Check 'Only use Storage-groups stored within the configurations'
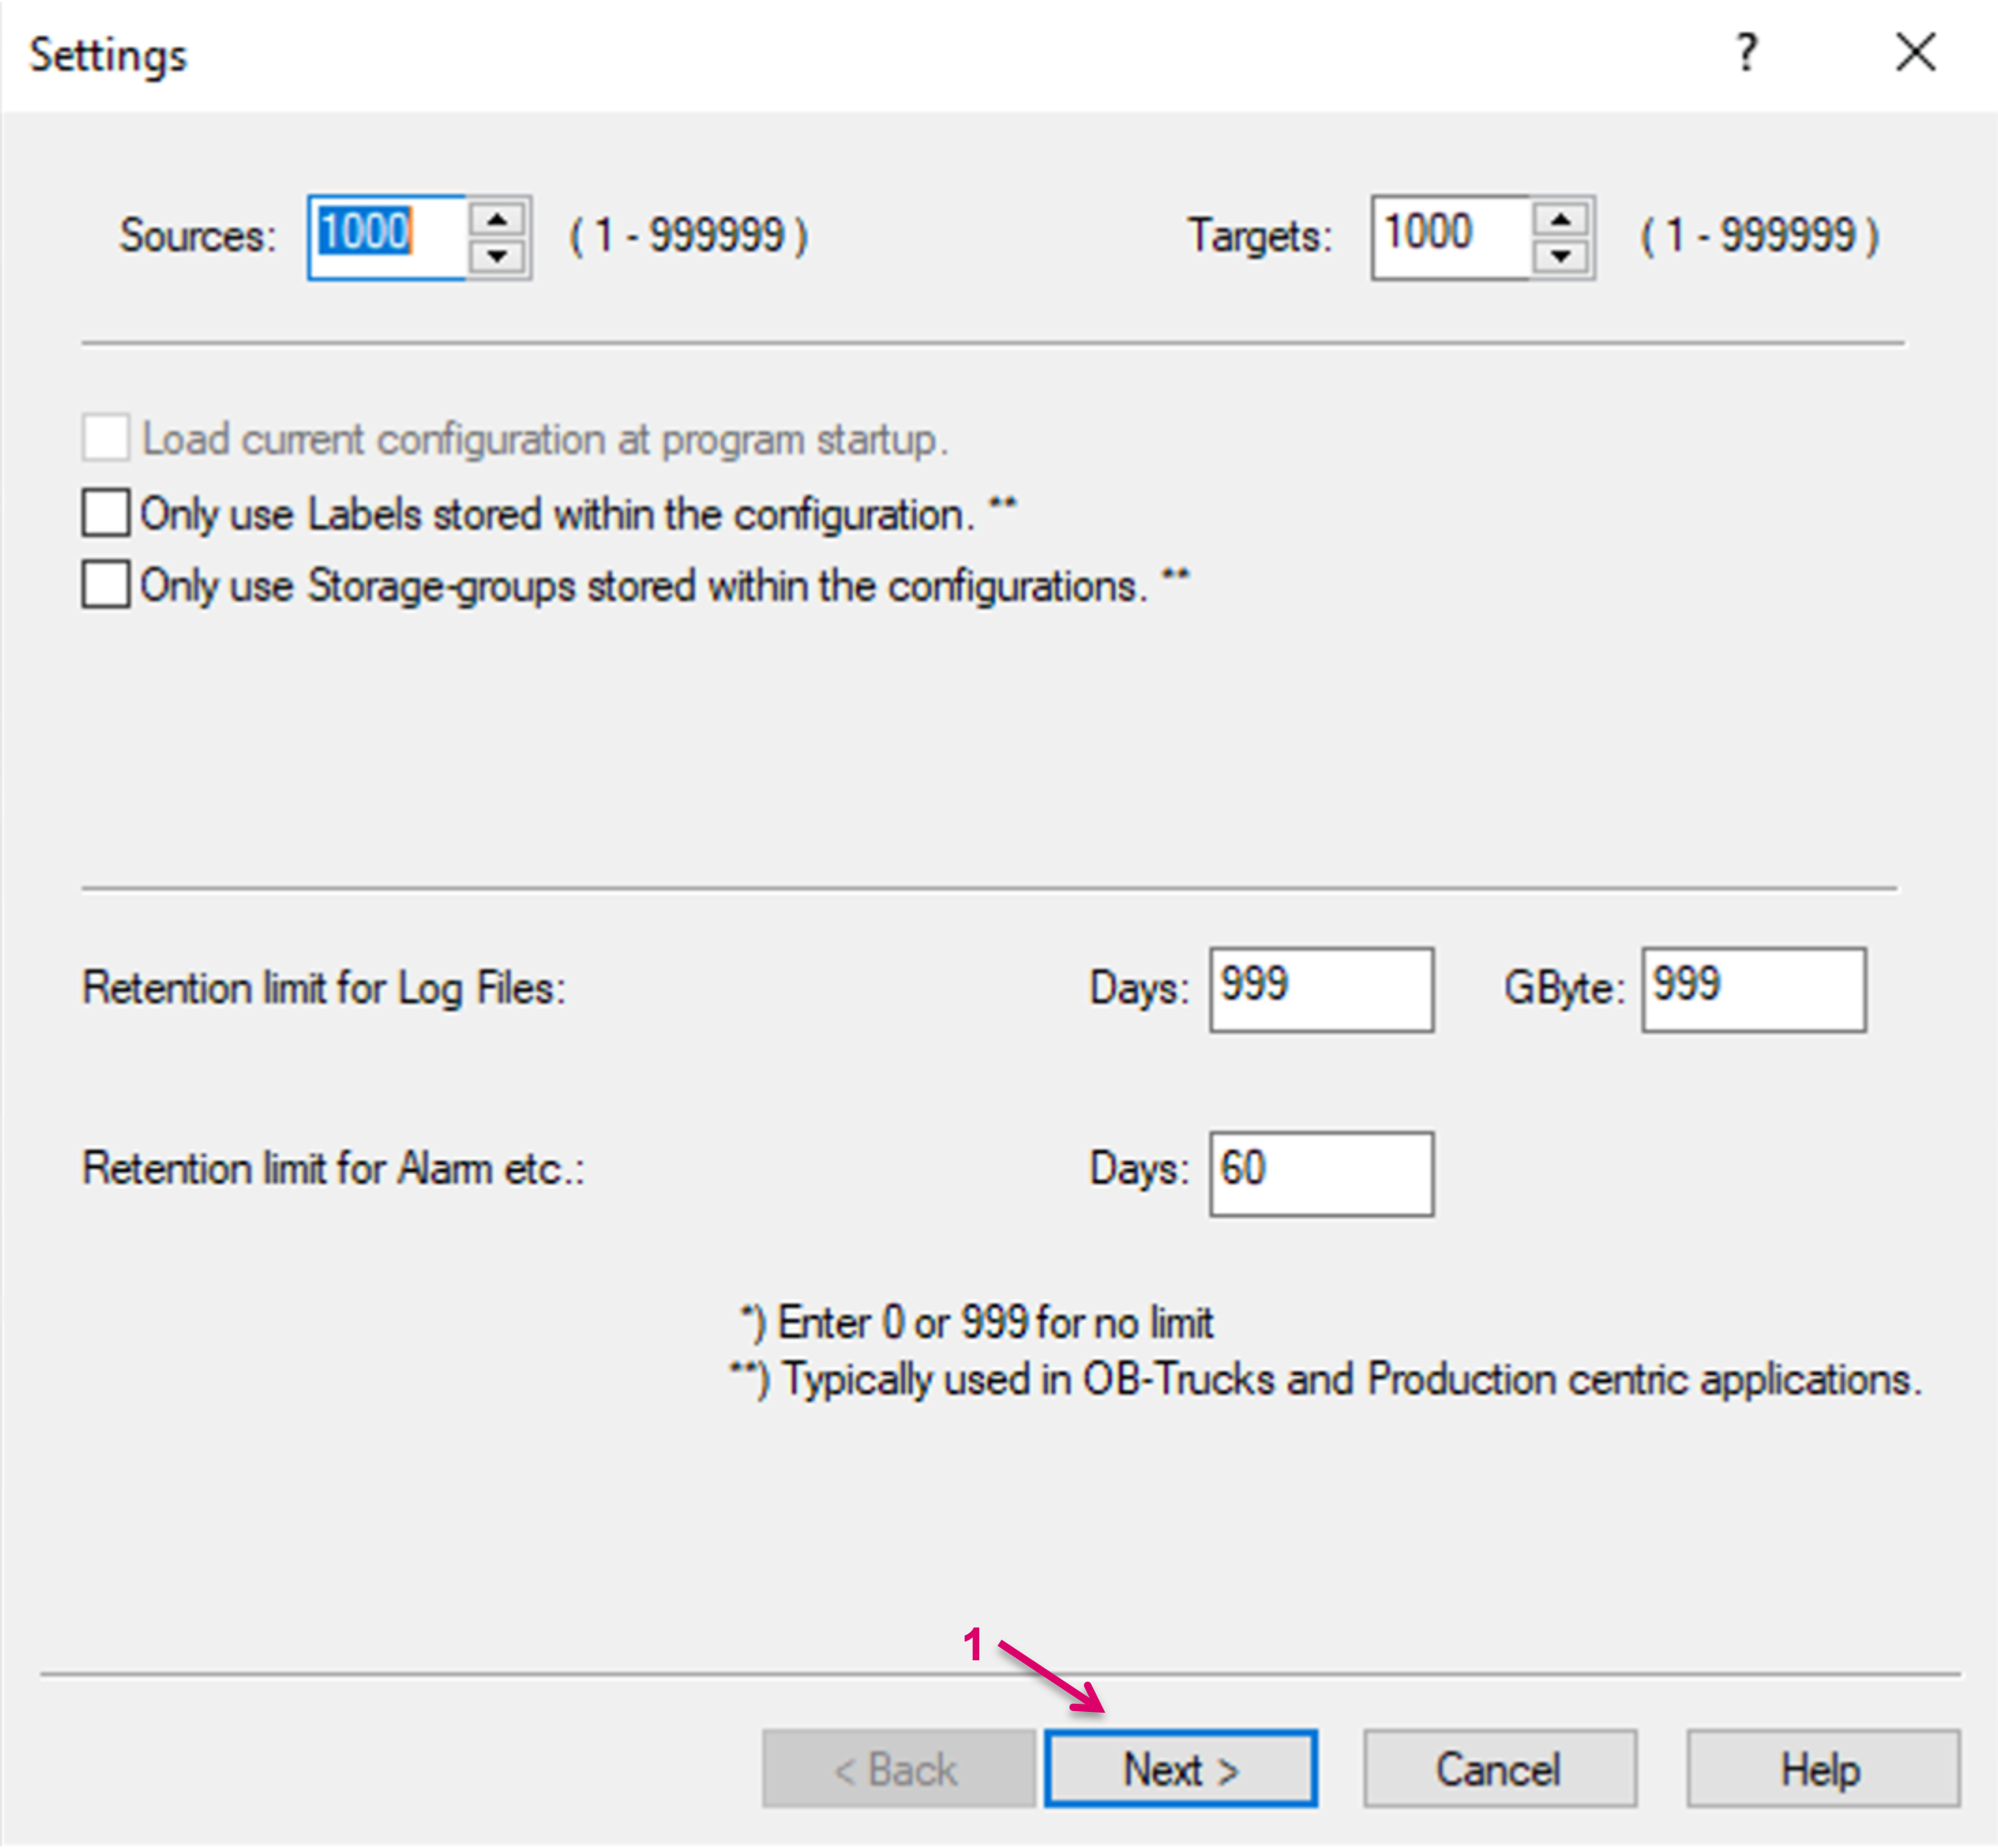The height and width of the screenshot is (1848, 1998). tap(106, 584)
